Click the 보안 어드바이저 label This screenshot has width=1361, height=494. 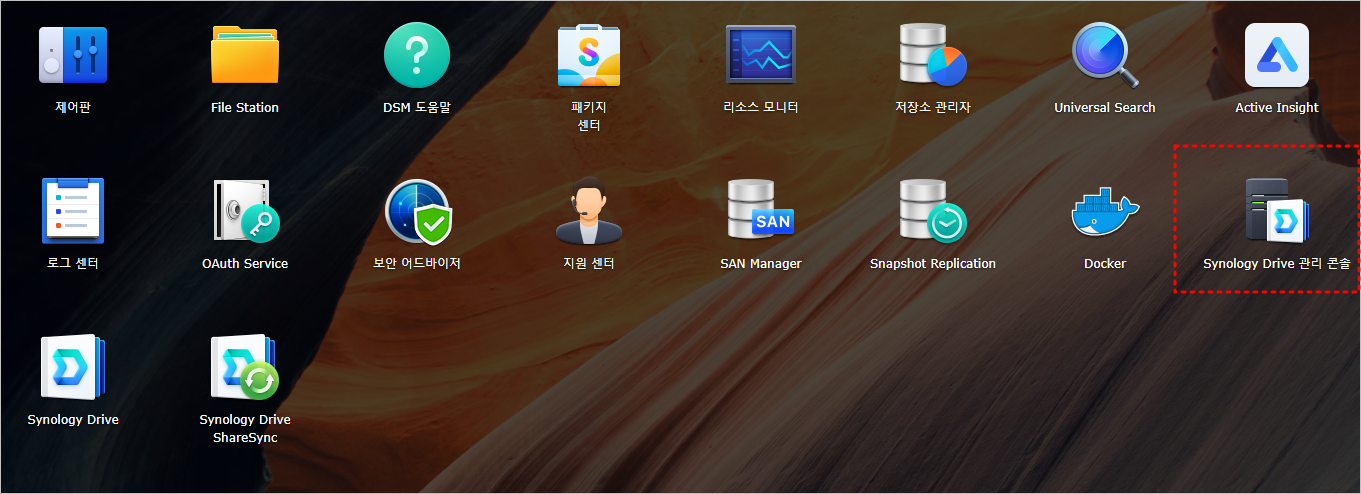point(417,264)
